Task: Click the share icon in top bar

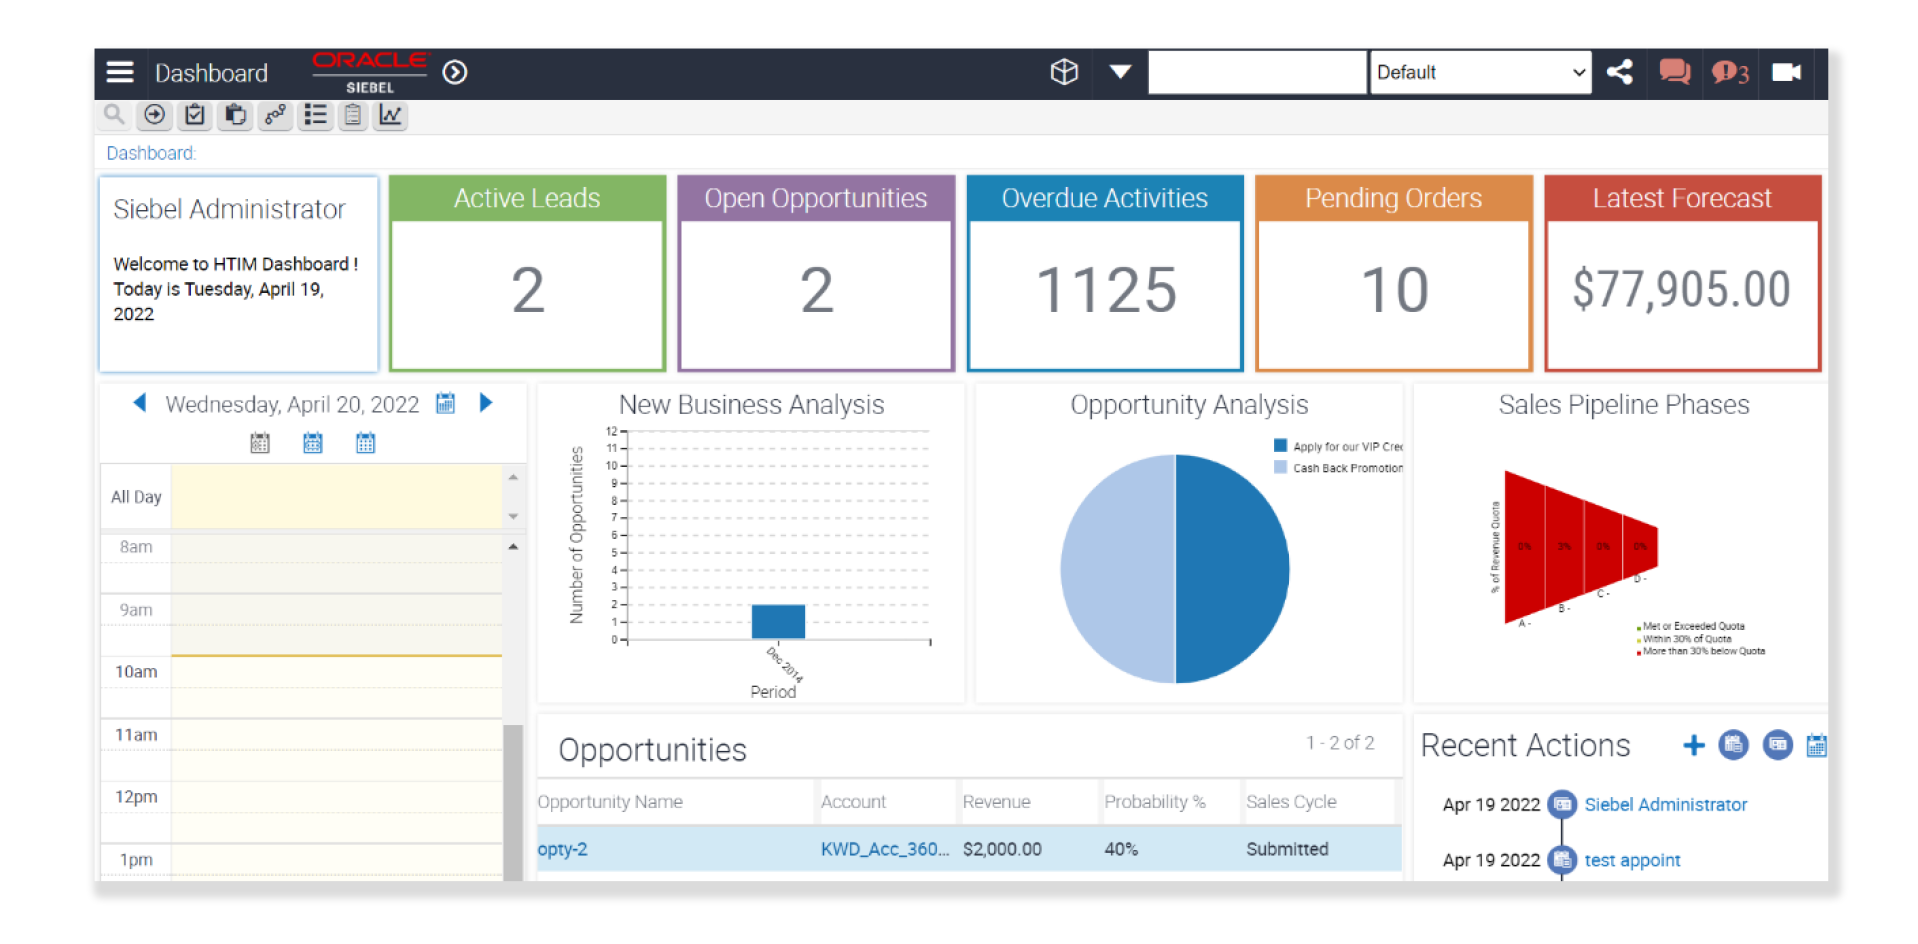Action: pos(1620,71)
